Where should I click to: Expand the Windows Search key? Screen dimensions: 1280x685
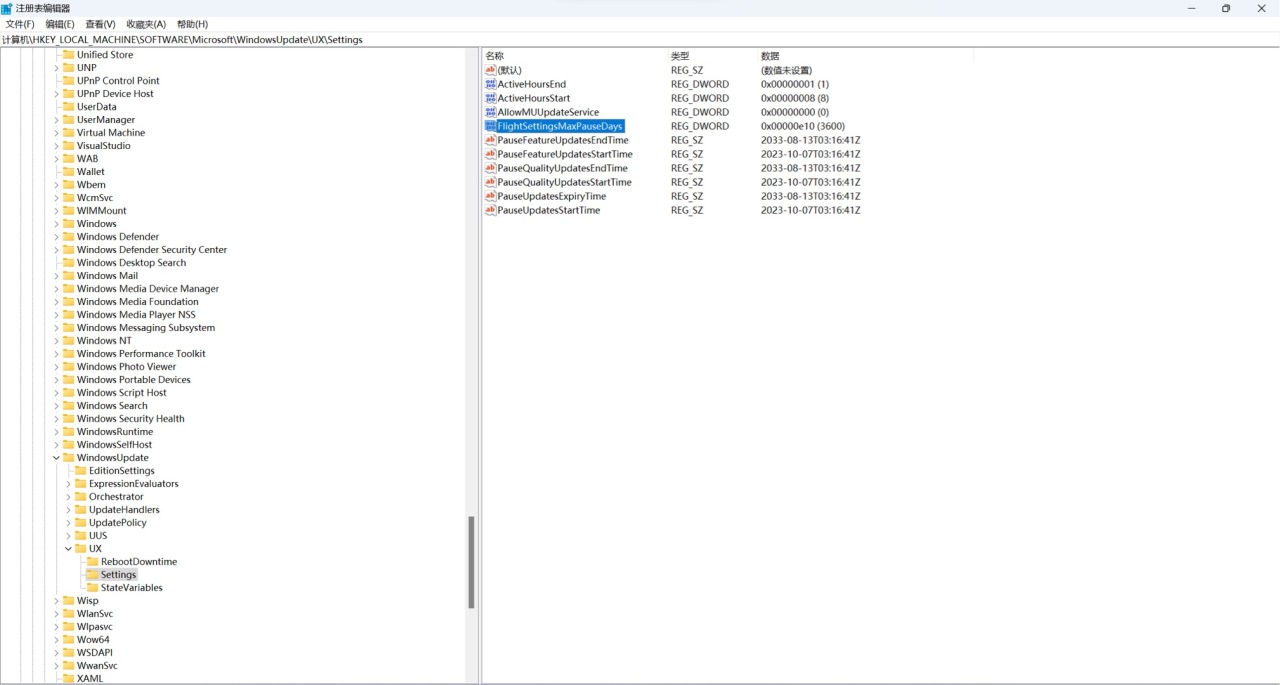pyautogui.click(x=56, y=406)
